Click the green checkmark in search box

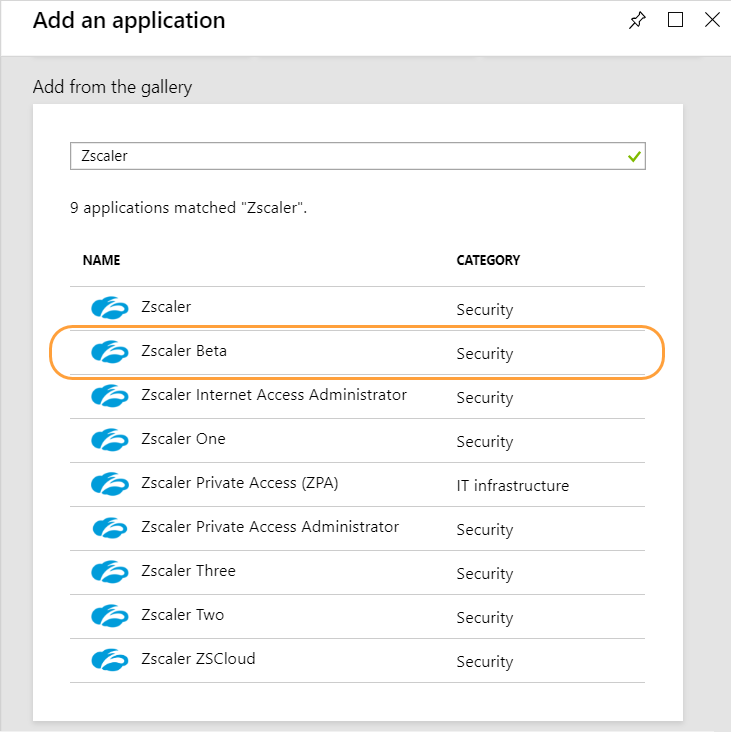634,156
